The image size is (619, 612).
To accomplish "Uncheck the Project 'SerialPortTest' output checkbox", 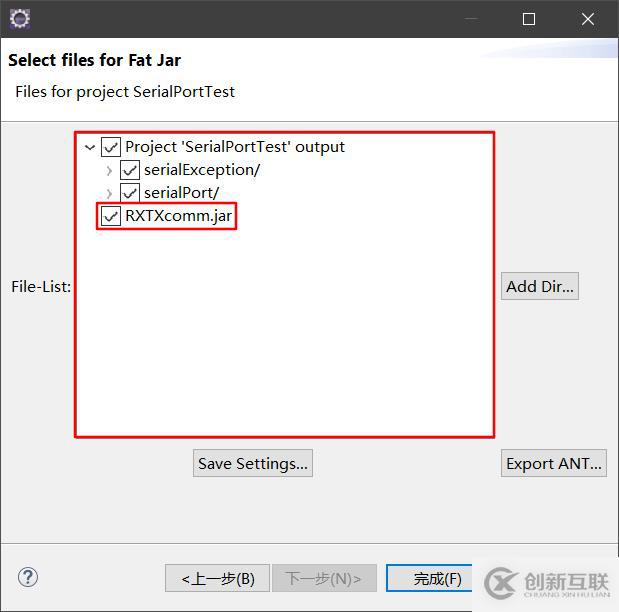I will click(x=111, y=147).
